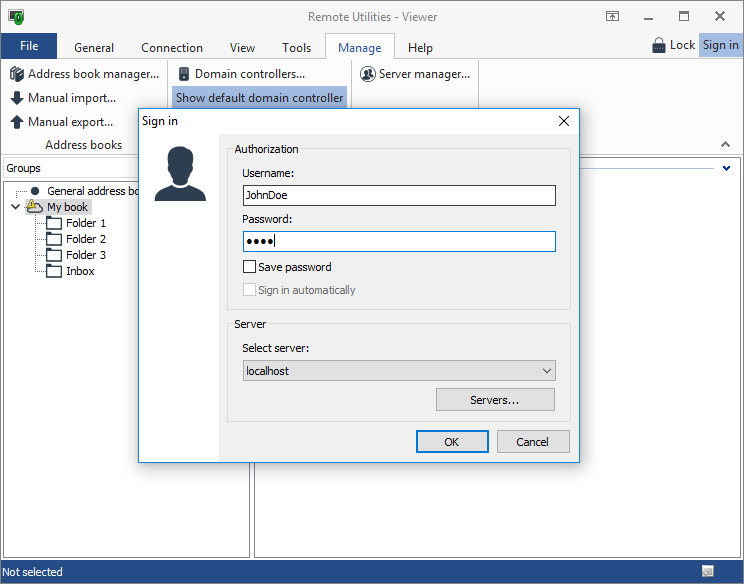Click the Lock text label
The height and width of the screenshot is (584, 744).
(682, 45)
